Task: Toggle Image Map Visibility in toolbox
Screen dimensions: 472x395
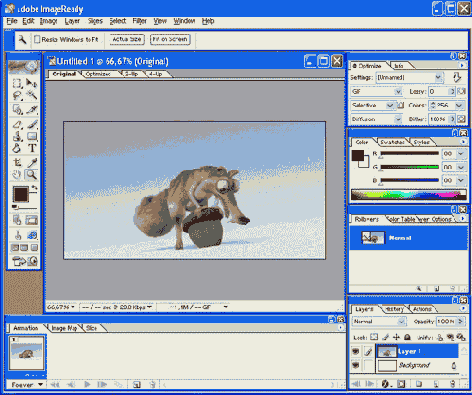Action: pos(17,220)
